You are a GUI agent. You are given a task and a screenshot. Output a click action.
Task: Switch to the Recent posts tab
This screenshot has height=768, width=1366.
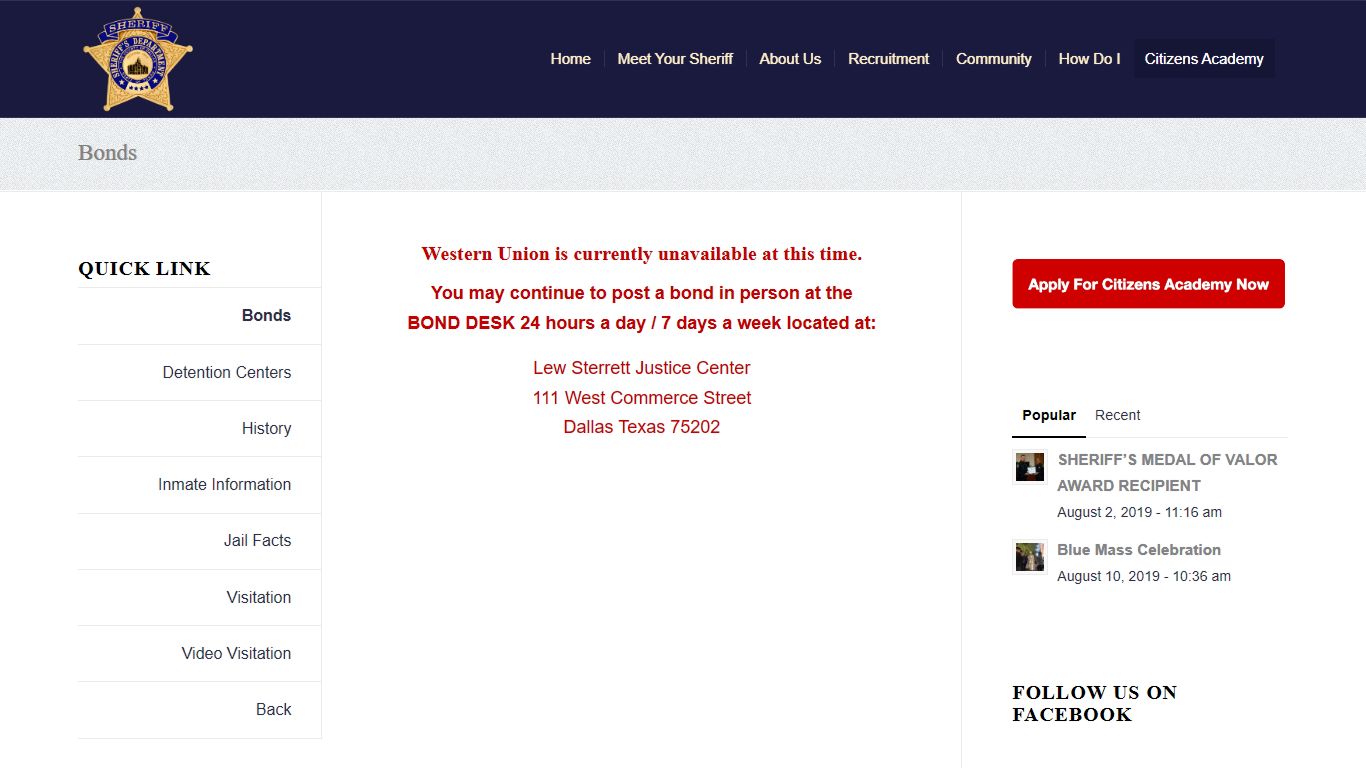click(1118, 415)
